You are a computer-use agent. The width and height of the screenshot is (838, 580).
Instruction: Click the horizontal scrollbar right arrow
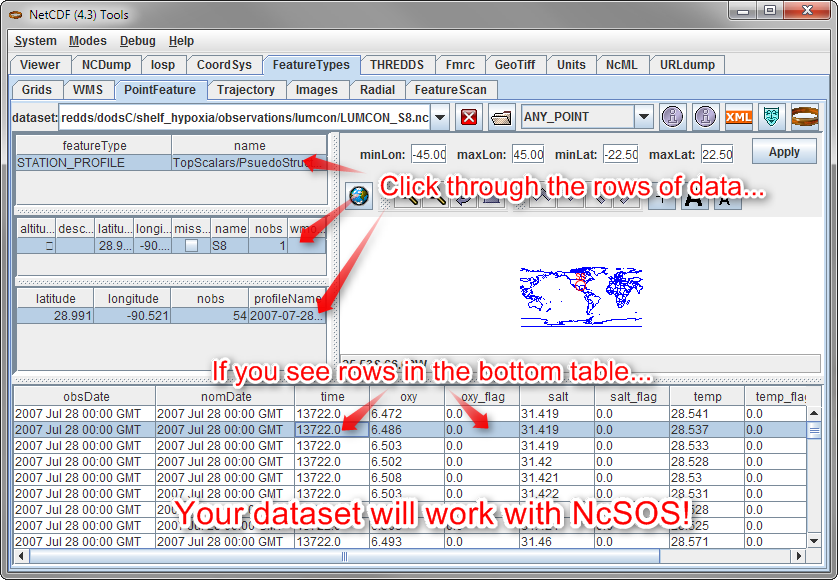pos(799,556)
